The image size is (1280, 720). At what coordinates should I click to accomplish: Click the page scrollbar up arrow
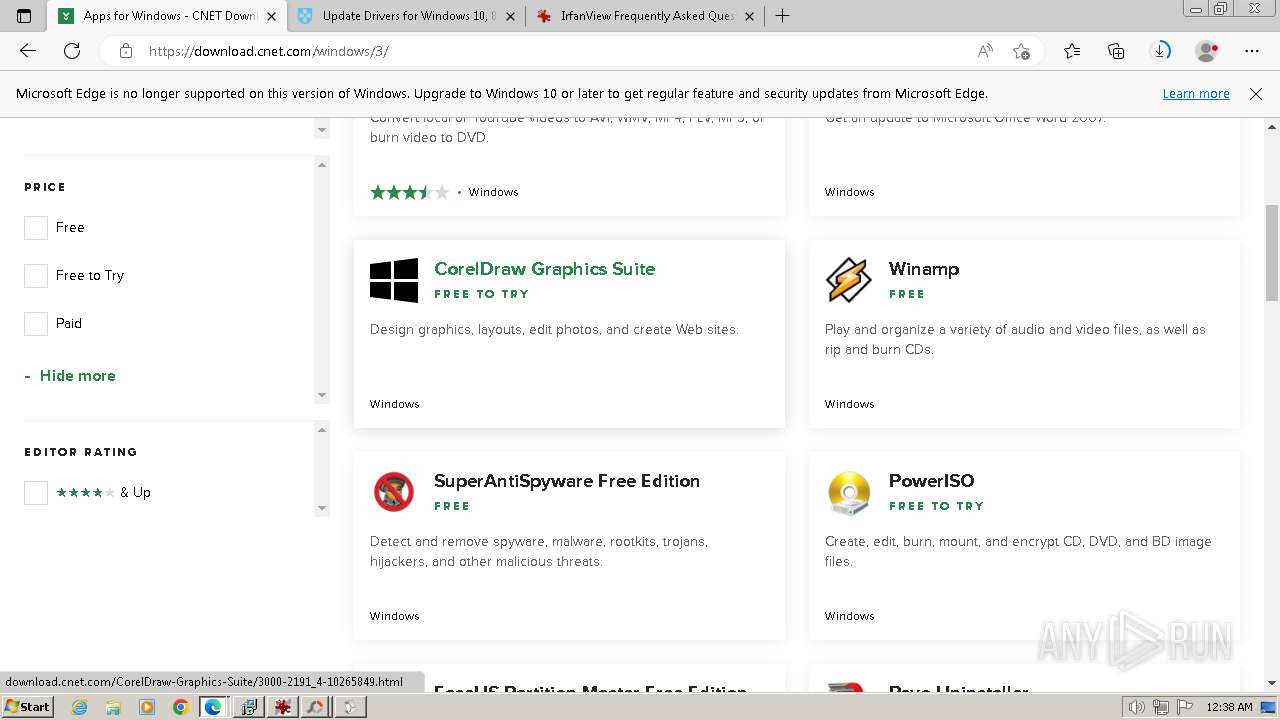click(1272, 127)
